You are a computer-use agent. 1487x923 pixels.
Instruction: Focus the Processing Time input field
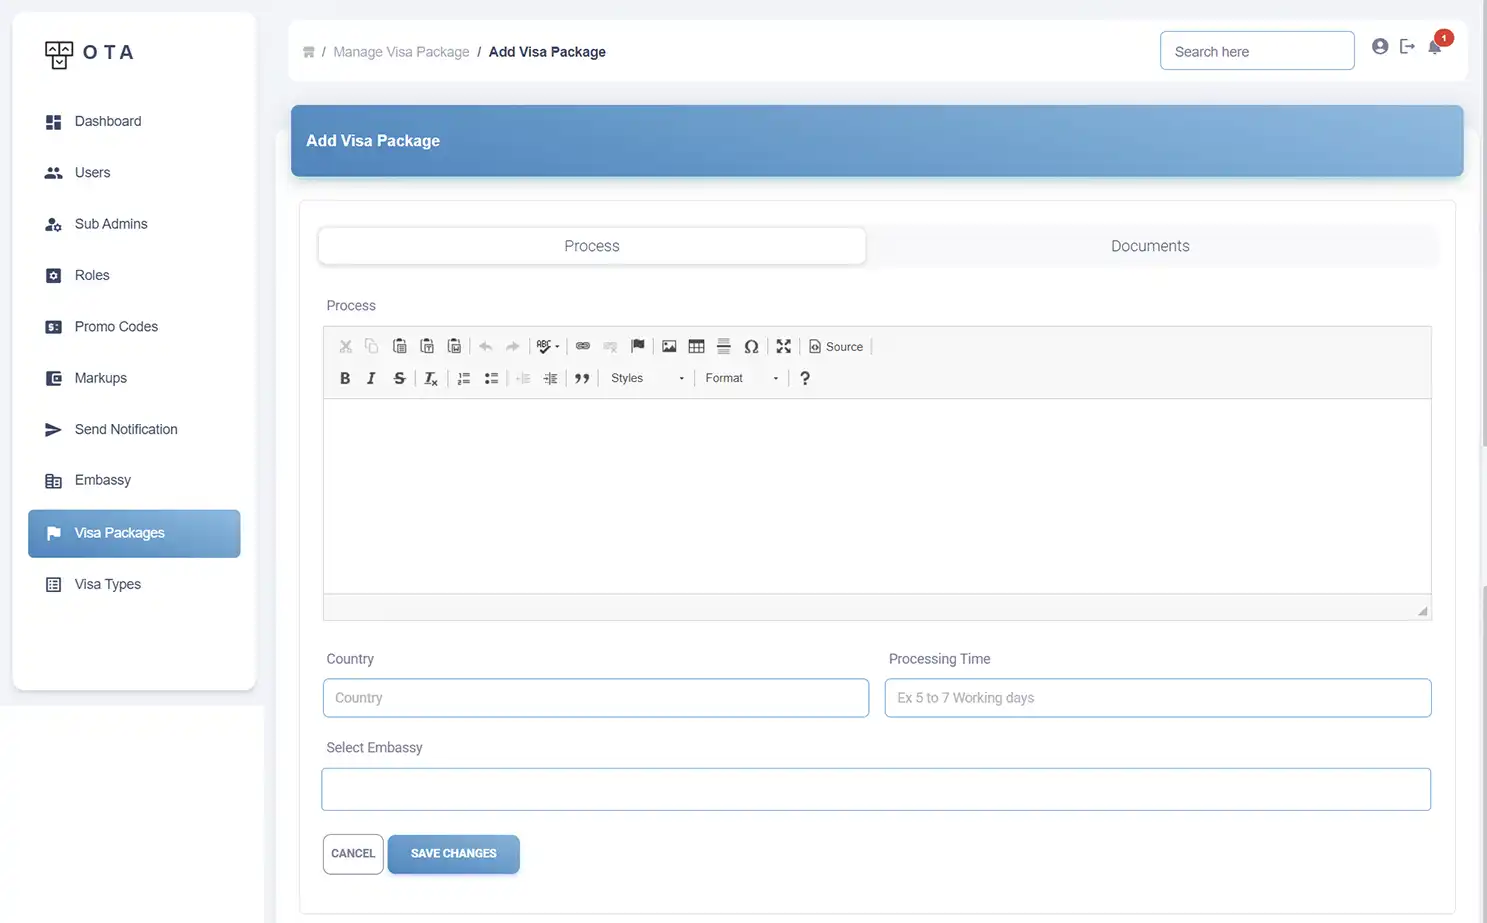(x=1157, y=698)
